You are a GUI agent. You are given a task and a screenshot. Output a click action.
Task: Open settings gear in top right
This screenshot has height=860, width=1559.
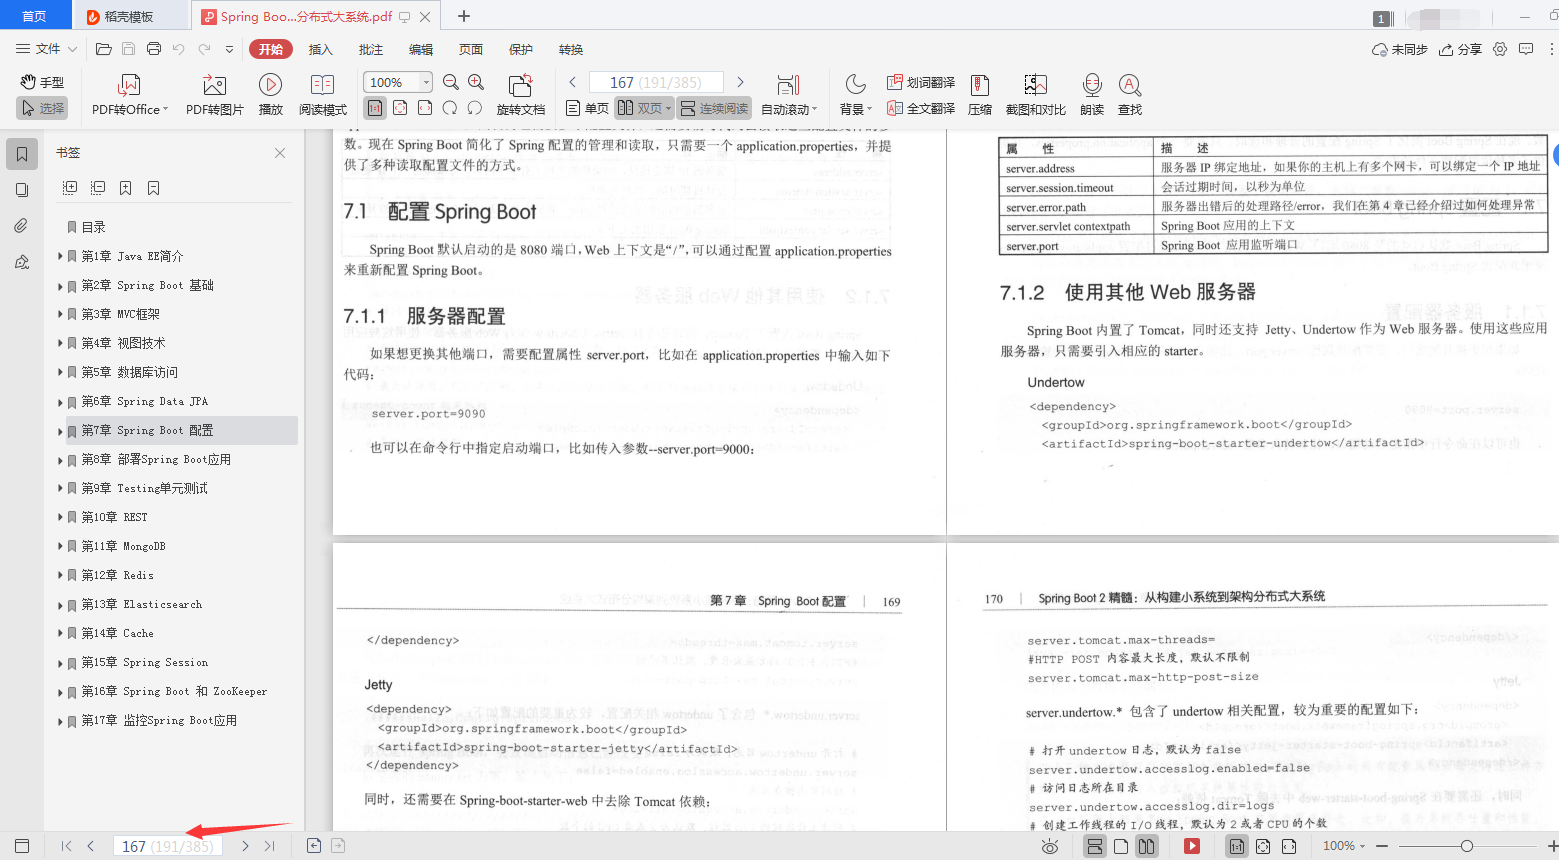tap(1500, 49)
